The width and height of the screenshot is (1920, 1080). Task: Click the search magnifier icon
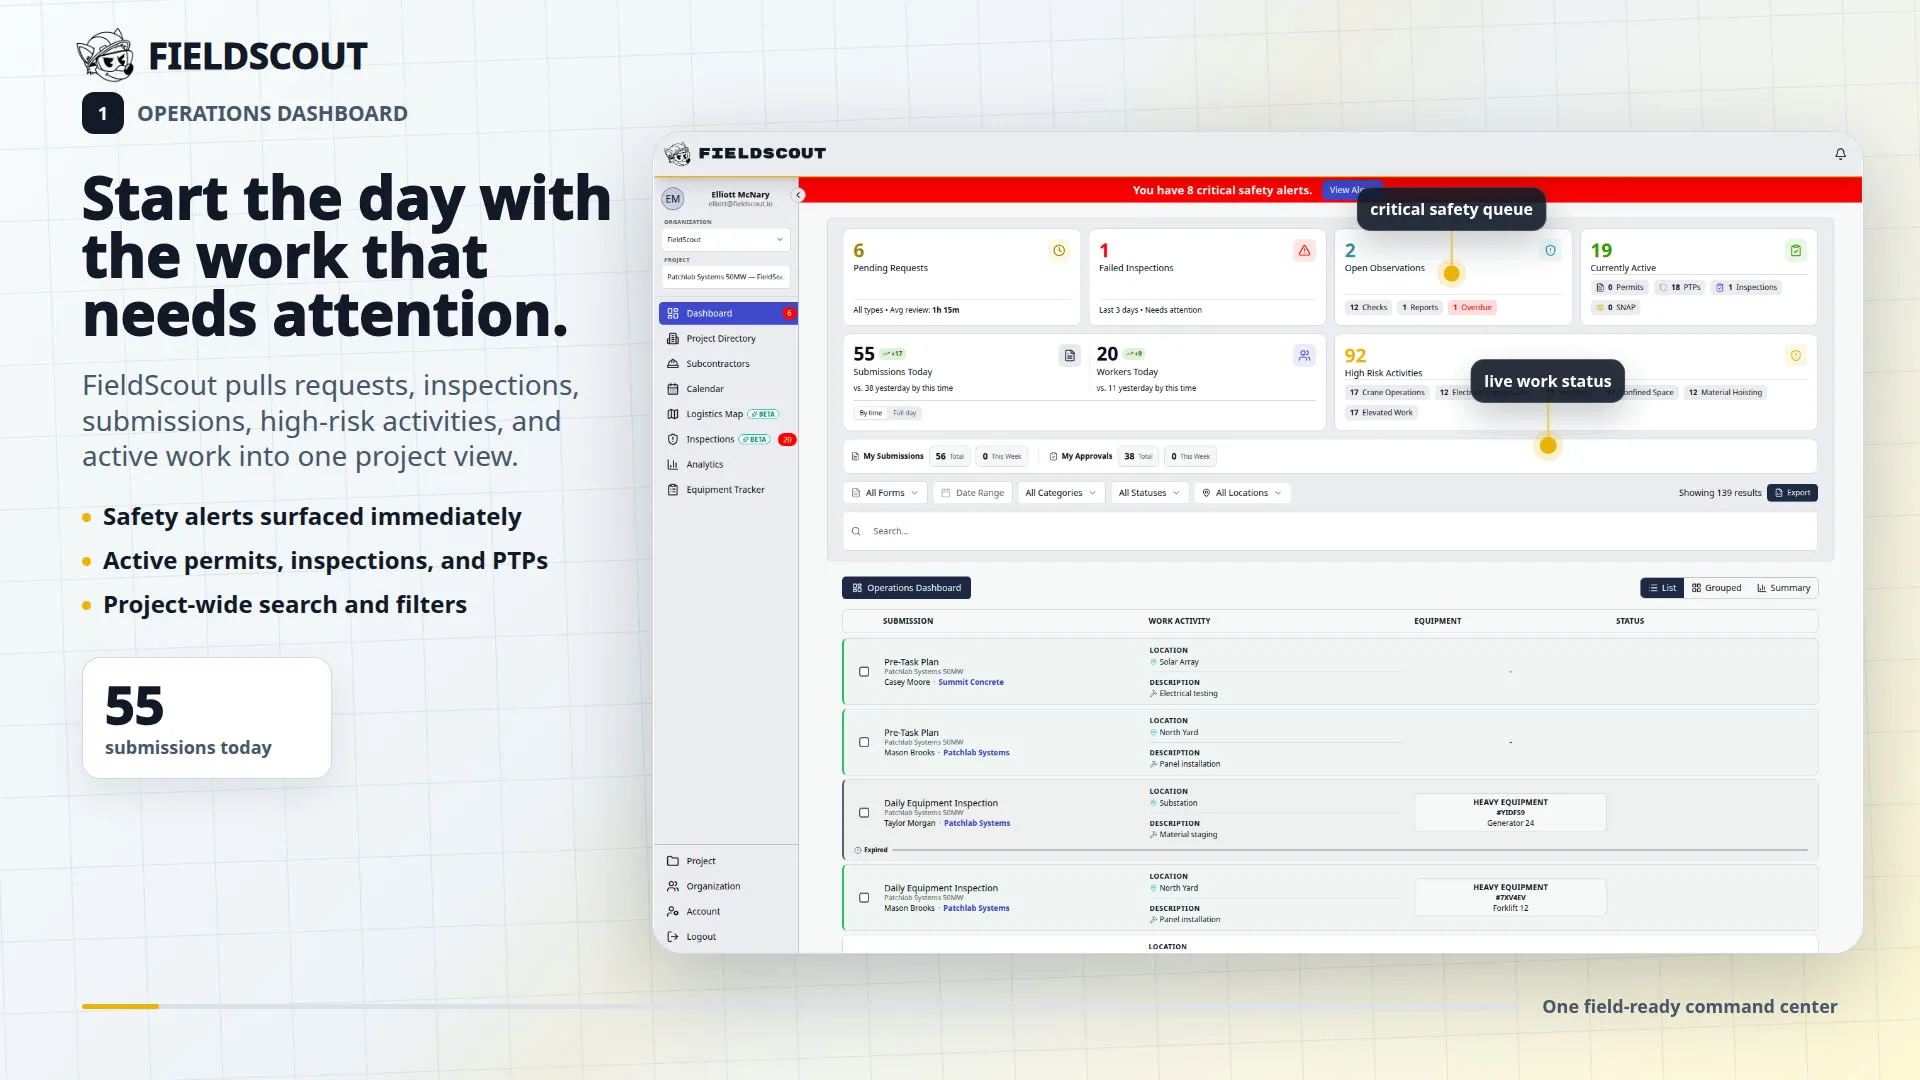[x=856, y=532]
